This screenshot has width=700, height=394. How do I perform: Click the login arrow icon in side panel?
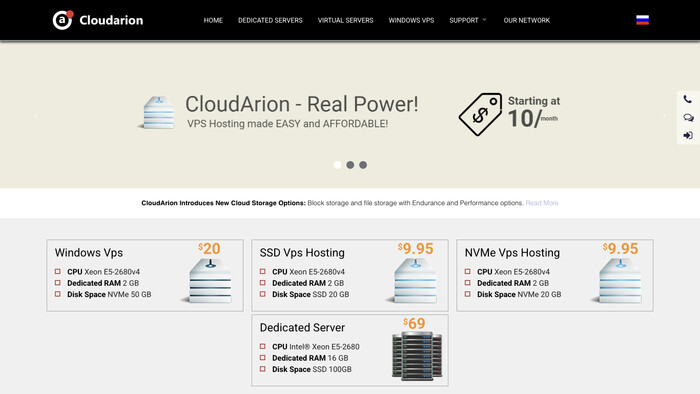pyautogui.click(x=688, y=136)
